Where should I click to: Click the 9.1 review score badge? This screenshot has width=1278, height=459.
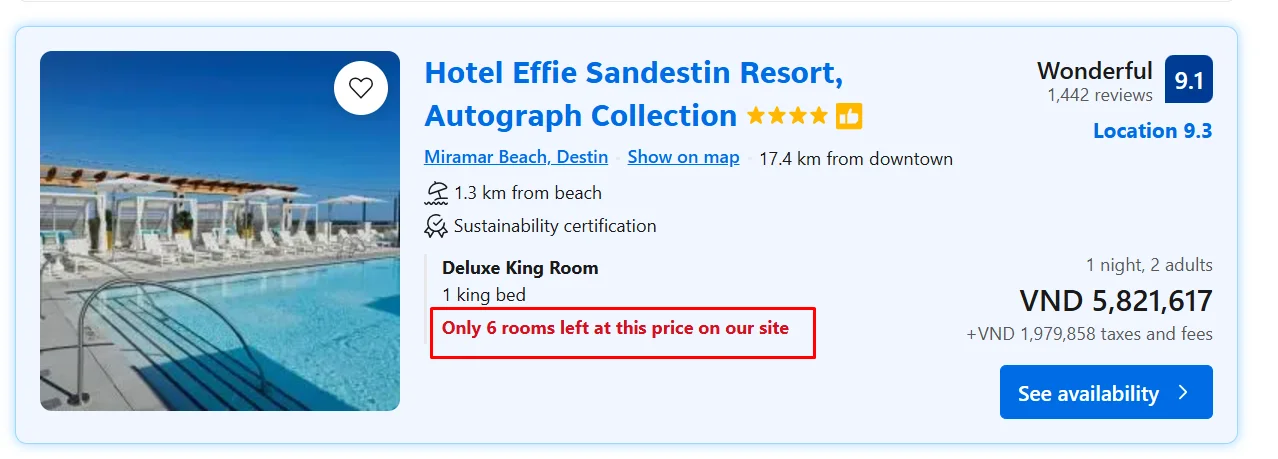1188,80
